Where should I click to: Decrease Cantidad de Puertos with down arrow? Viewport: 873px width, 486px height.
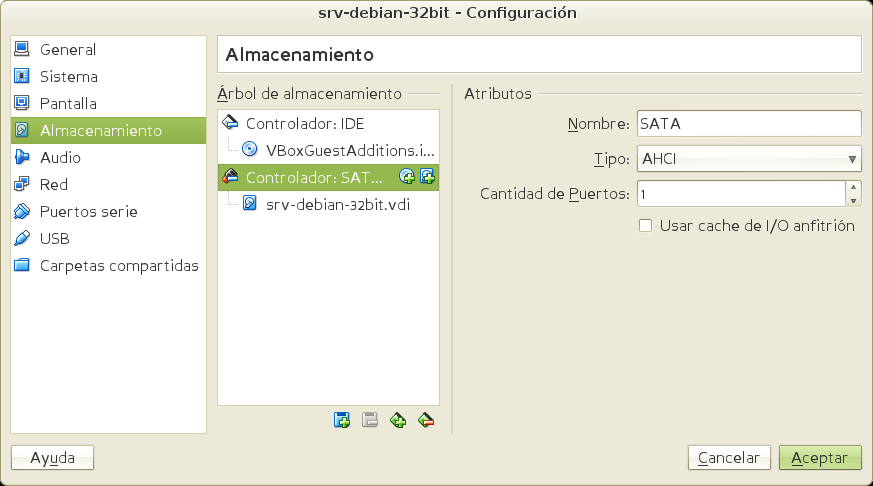[853, 199]
